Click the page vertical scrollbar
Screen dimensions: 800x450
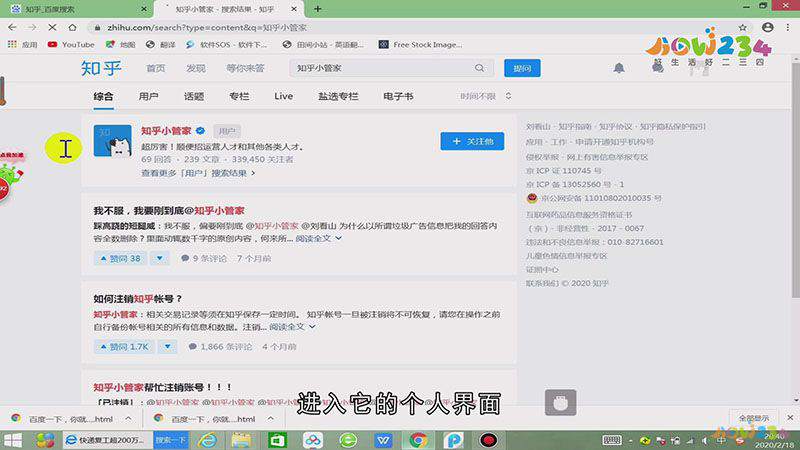point(795,179)
